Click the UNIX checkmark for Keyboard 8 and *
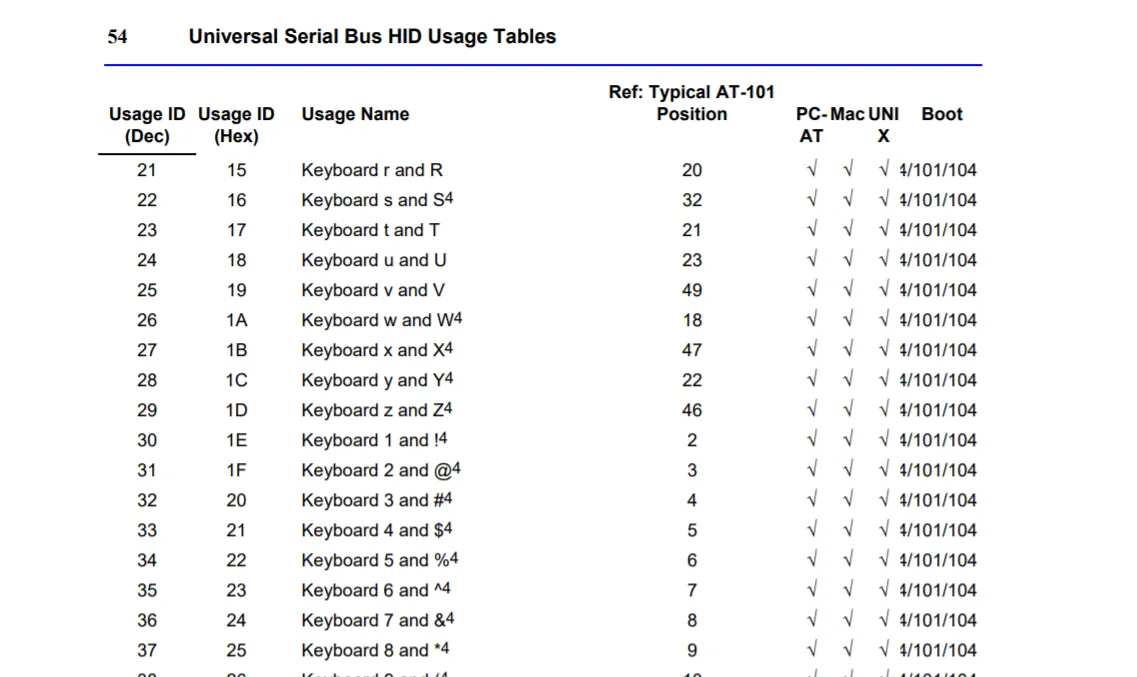Screen dimensions: 1137x677 884,650
